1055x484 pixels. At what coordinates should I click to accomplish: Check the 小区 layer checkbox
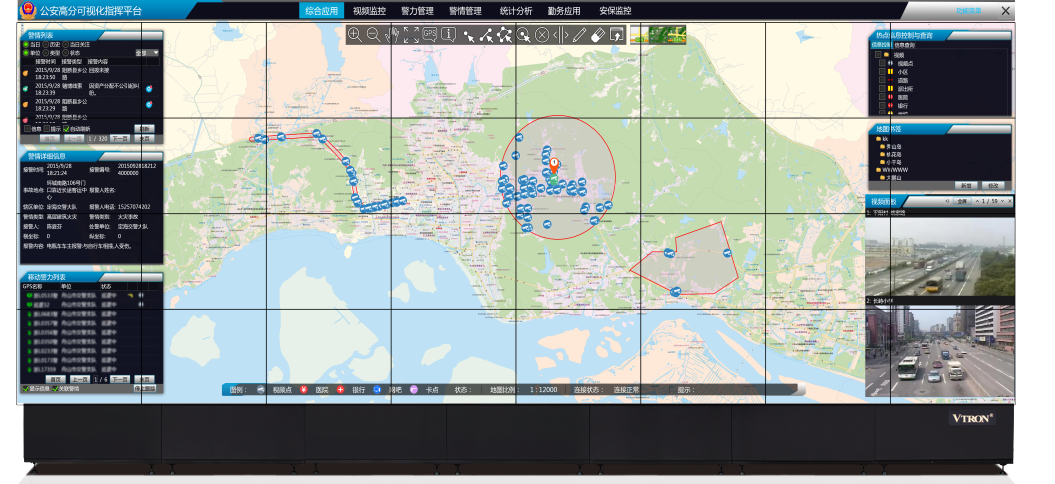[880, 72]
